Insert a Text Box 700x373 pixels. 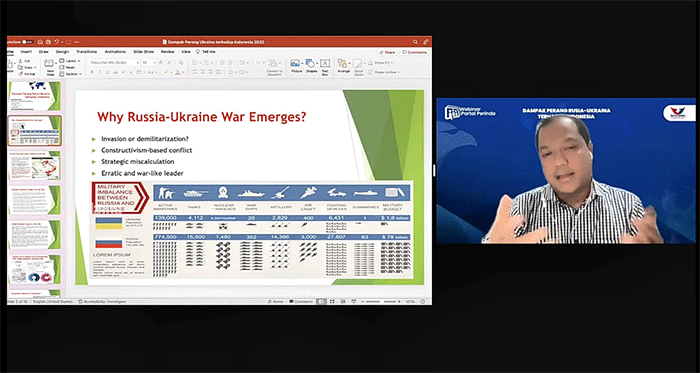325,67
